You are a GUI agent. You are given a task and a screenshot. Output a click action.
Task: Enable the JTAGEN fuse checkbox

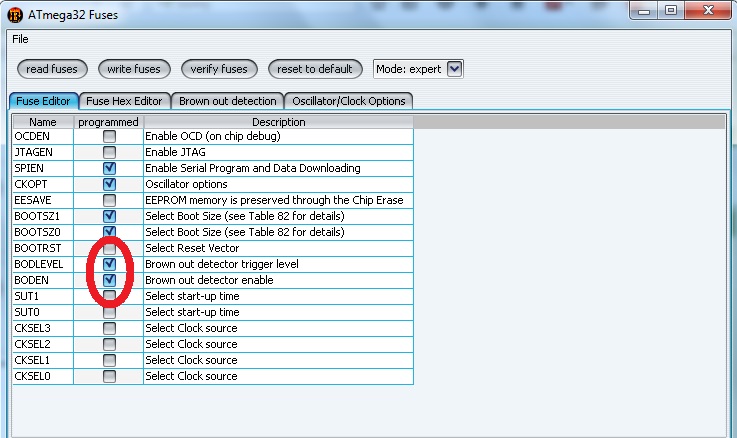coord(109,152)
